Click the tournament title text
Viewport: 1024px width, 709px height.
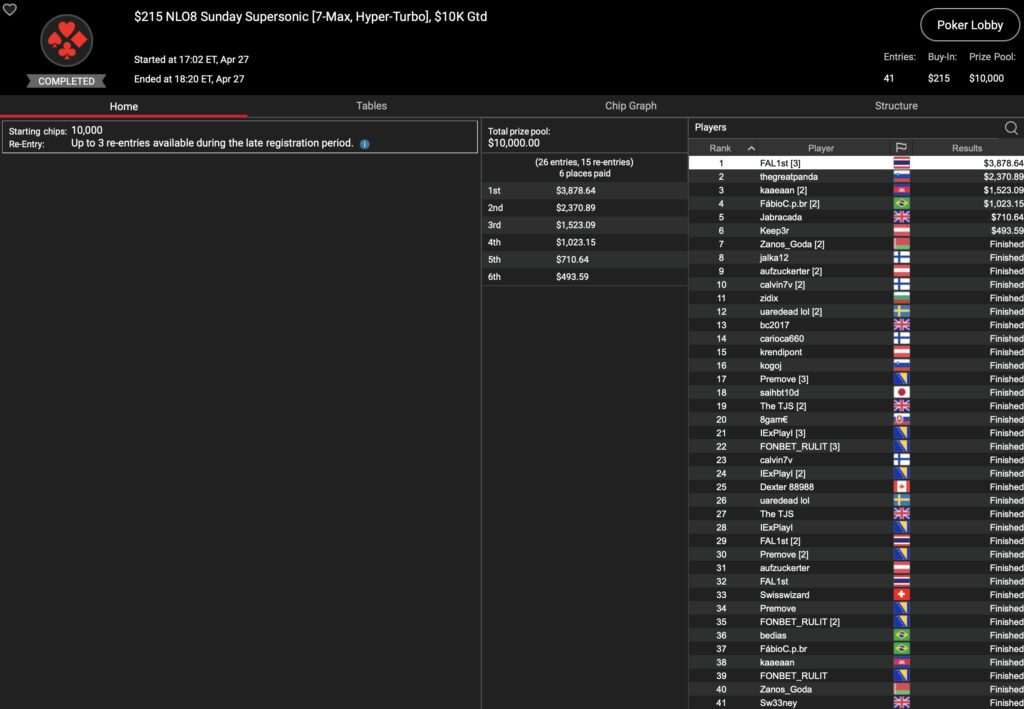310,16
